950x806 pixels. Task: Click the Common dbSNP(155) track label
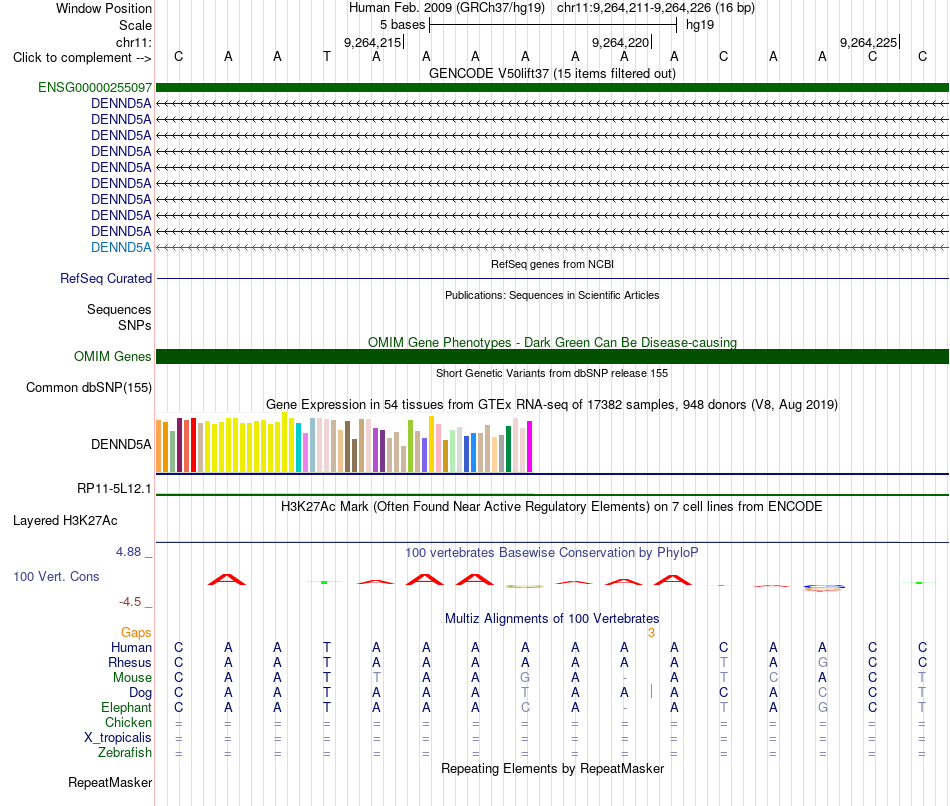[x=89, y=387]
